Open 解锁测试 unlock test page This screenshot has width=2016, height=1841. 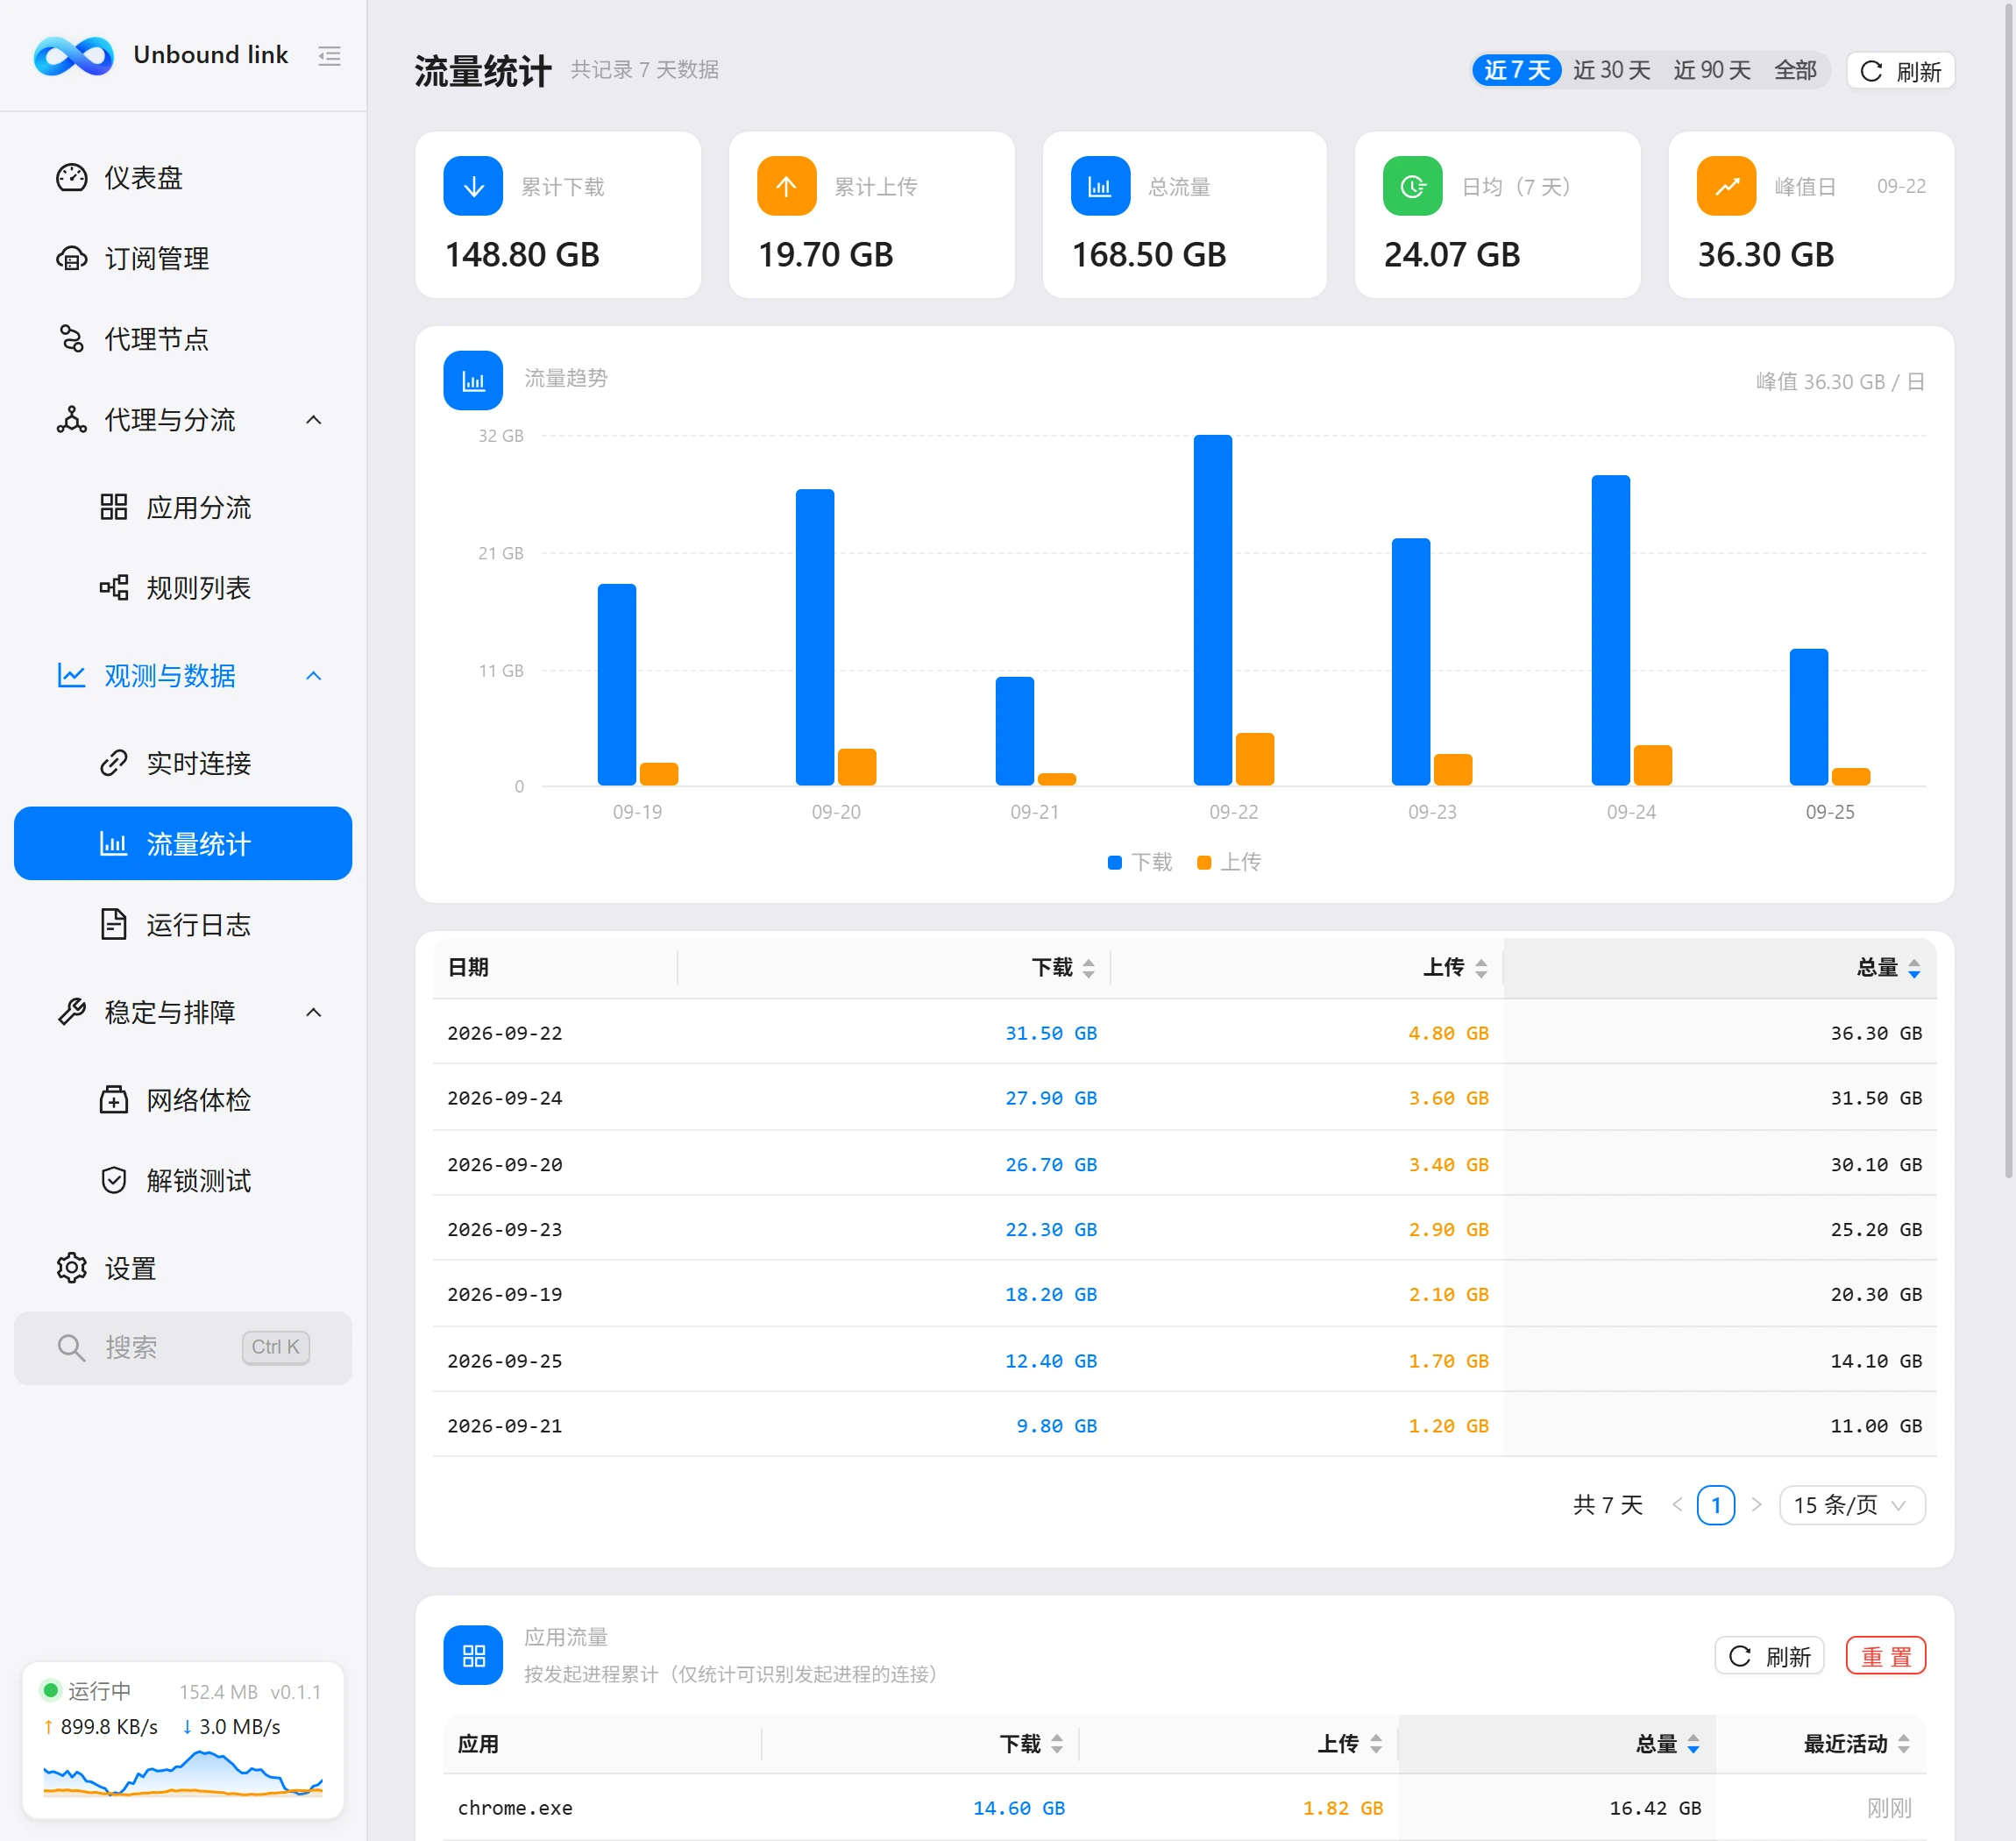183,1180
